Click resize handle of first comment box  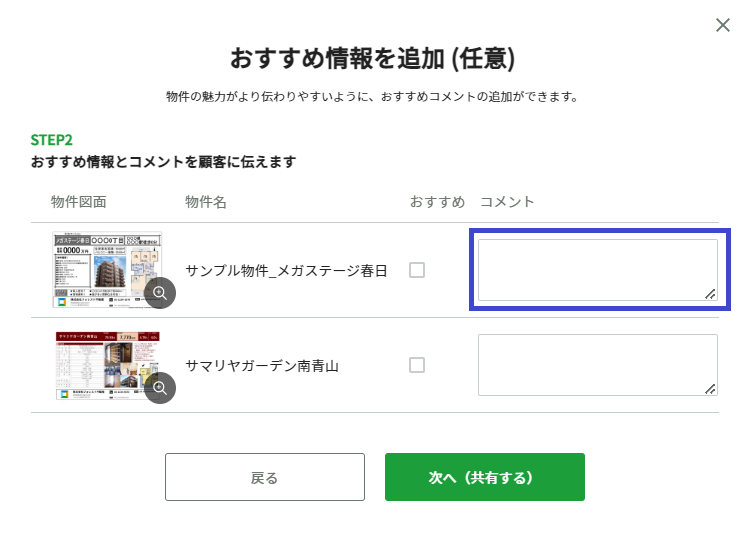point(710,294)
